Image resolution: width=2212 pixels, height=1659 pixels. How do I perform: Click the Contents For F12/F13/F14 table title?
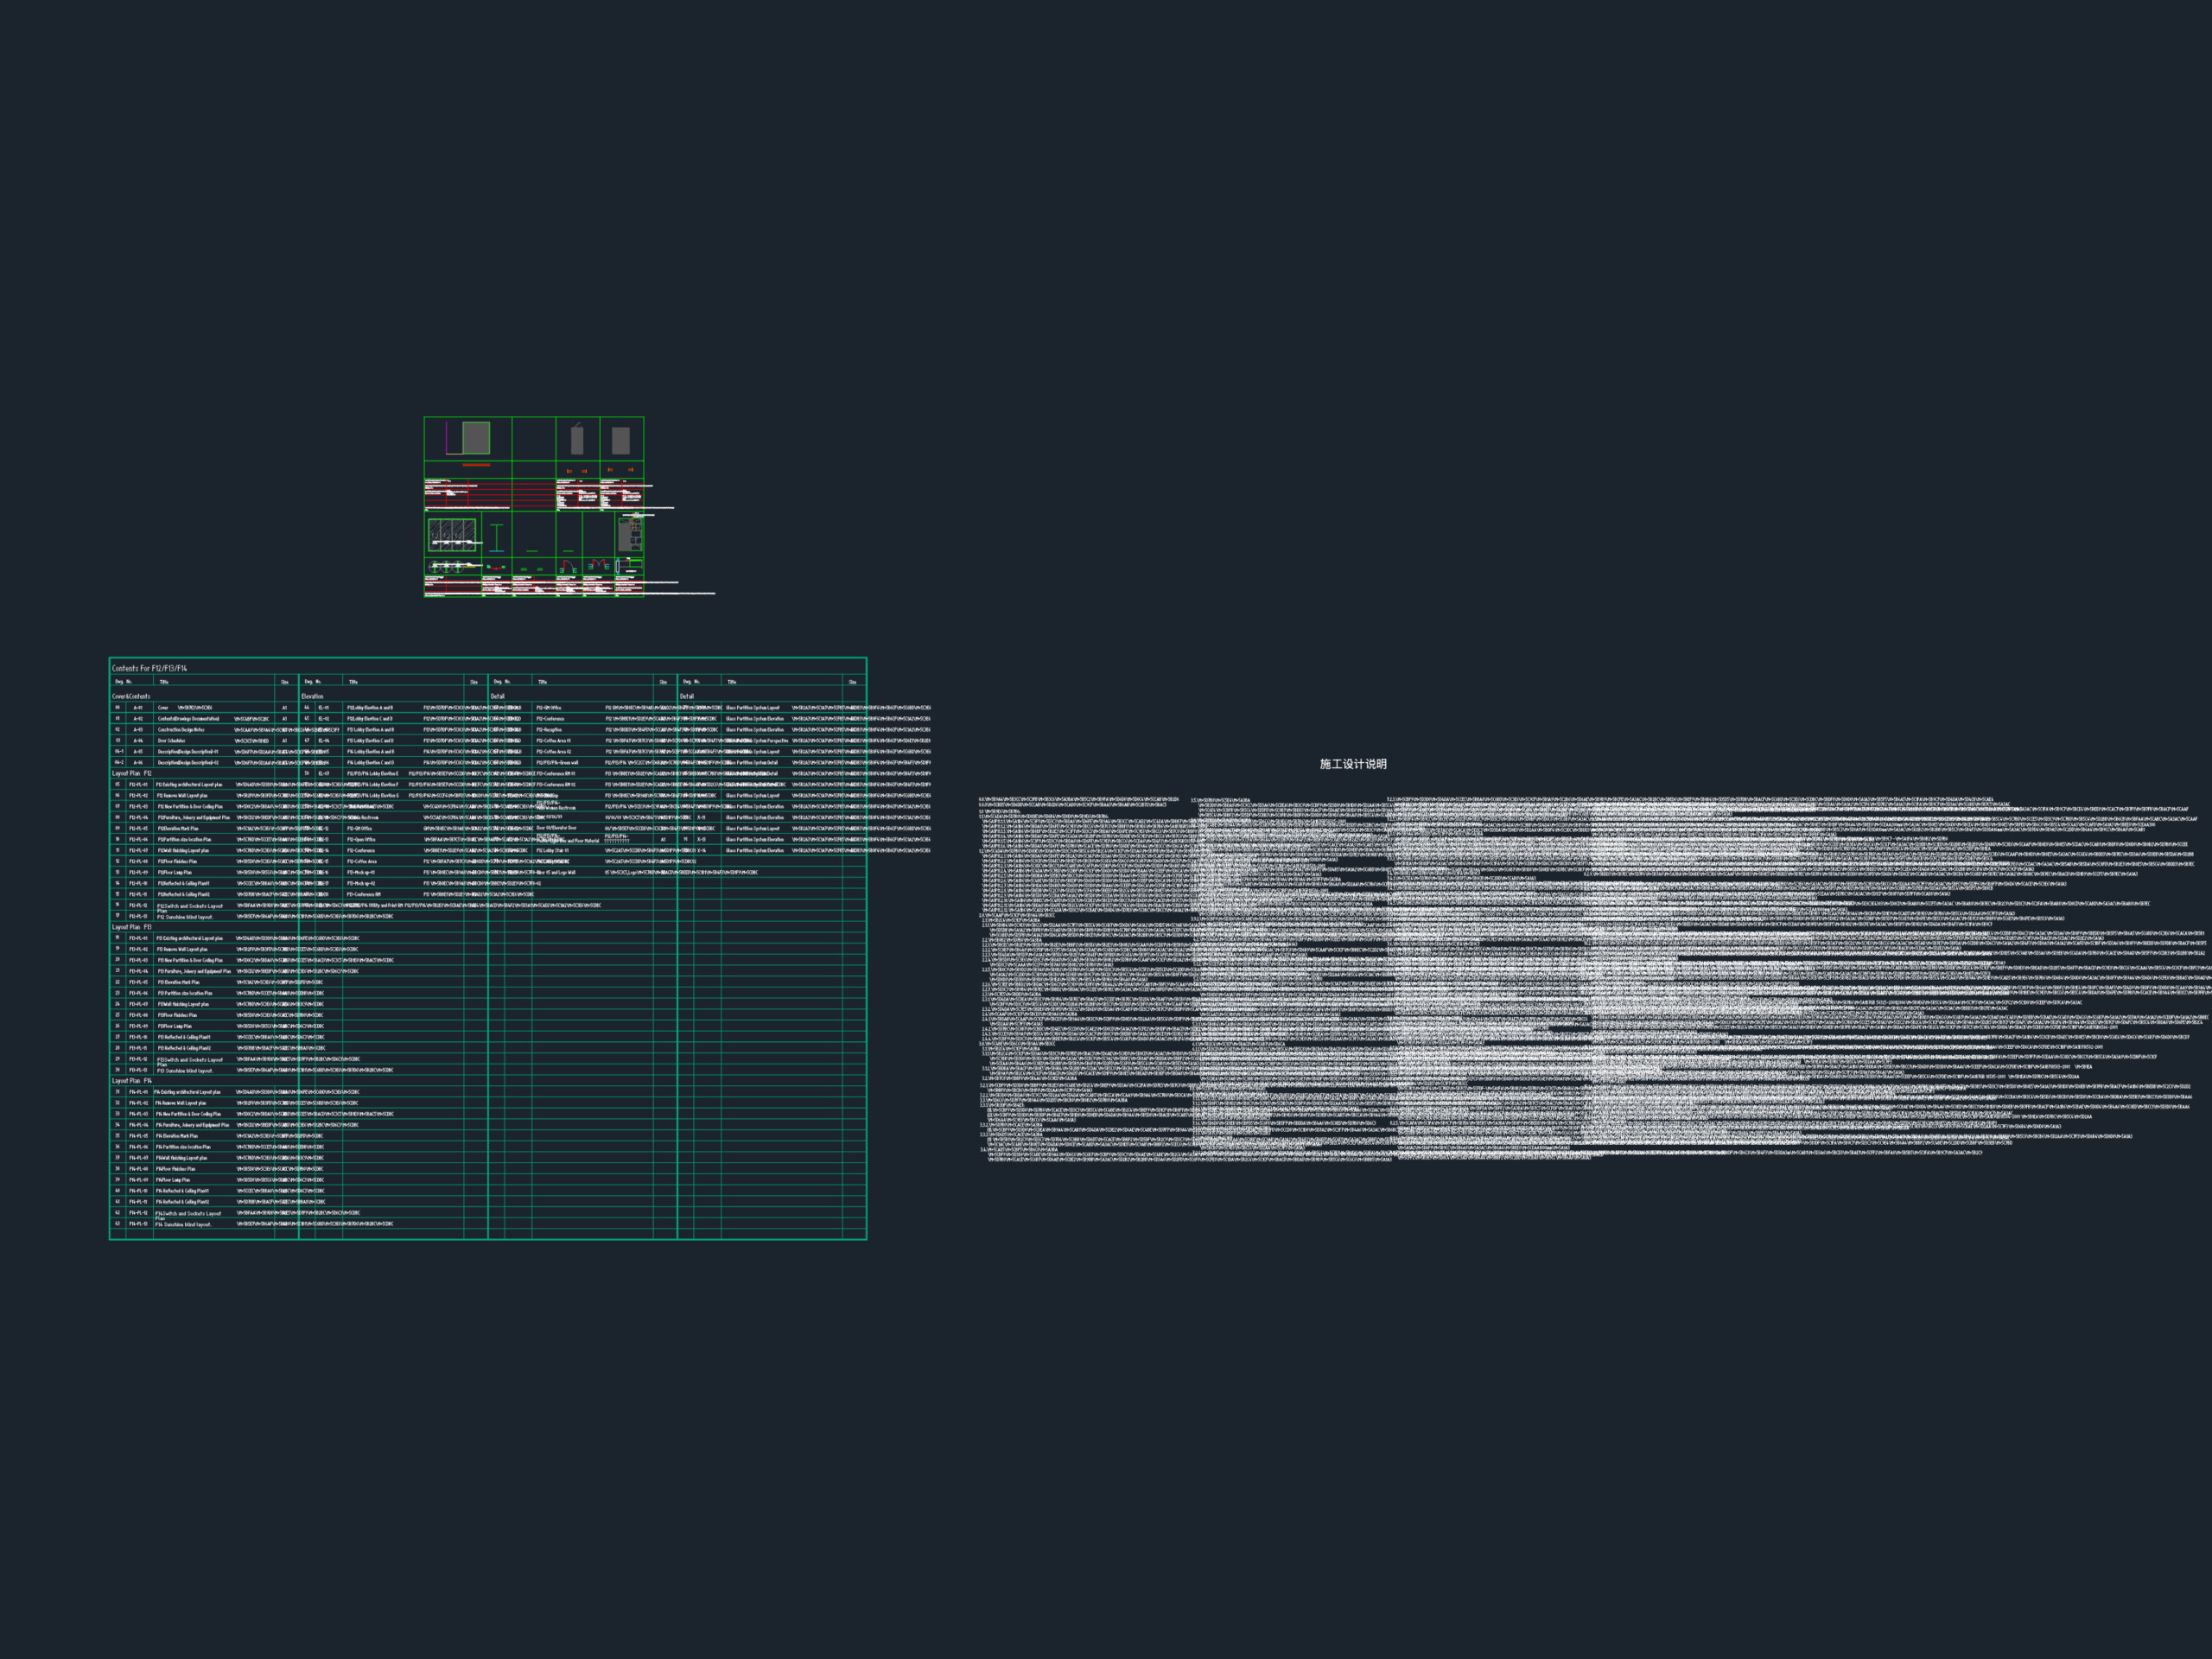point(150,668)
